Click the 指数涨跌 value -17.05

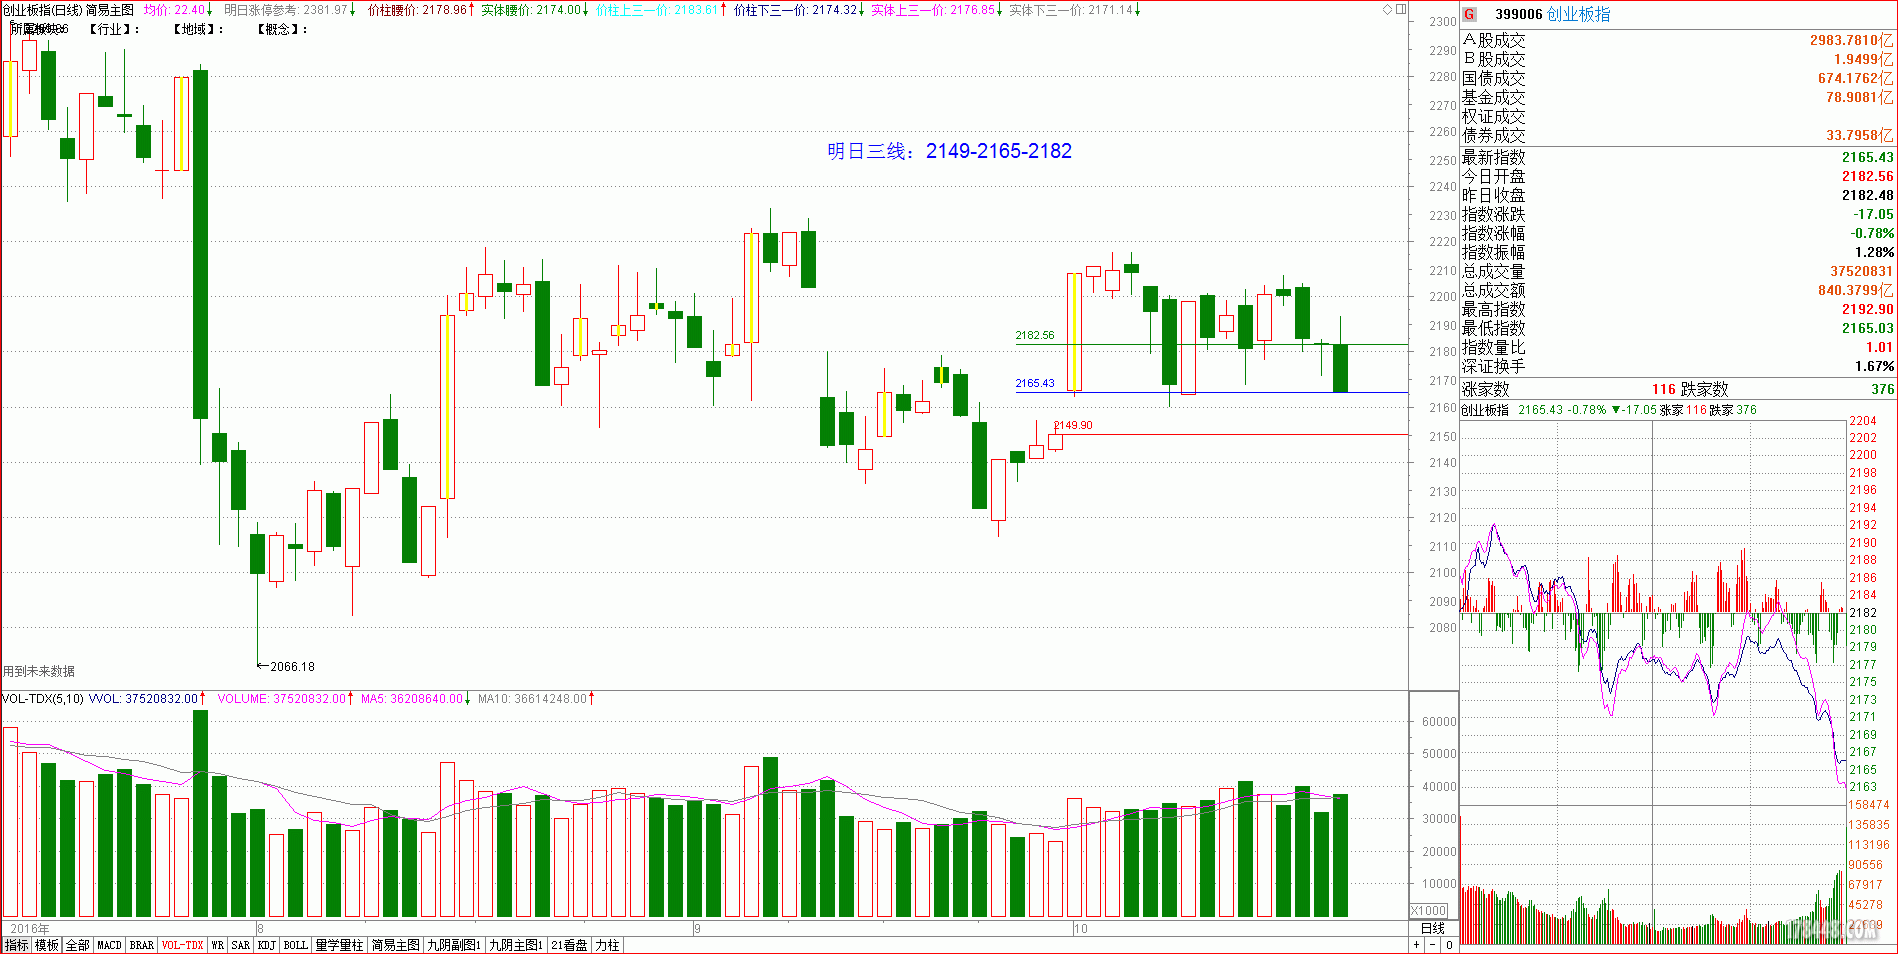(x=1872, y=214)
